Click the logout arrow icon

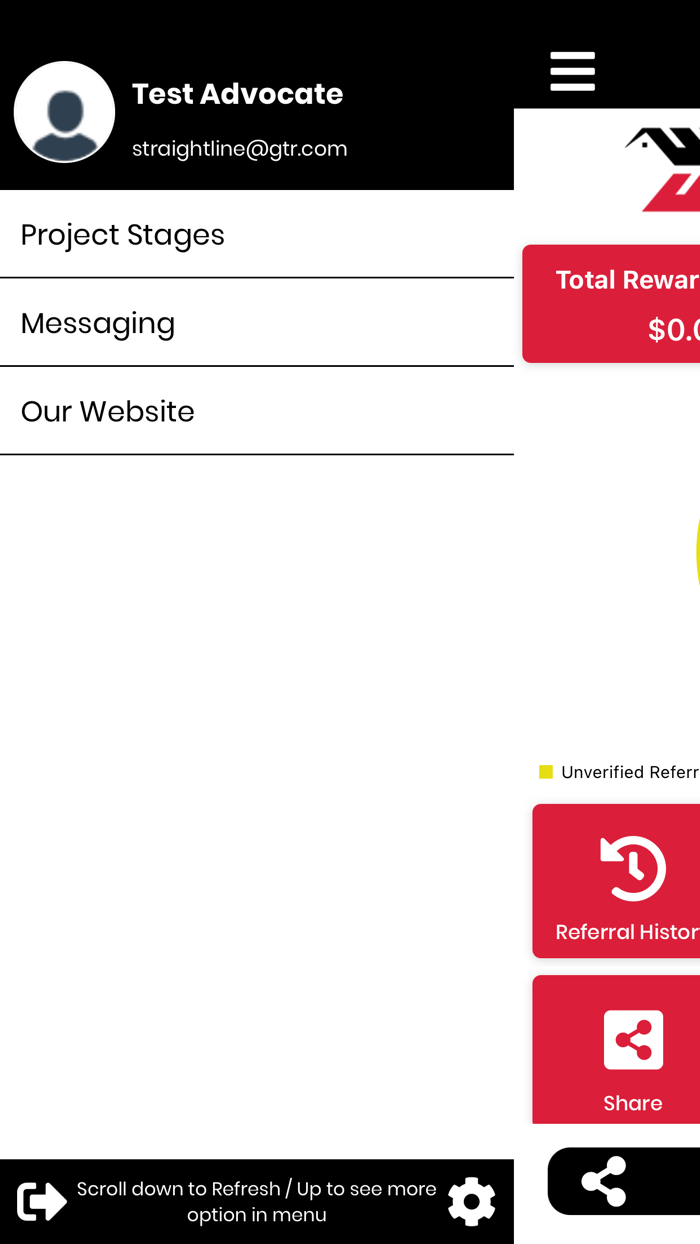[x=42, y=1201]
